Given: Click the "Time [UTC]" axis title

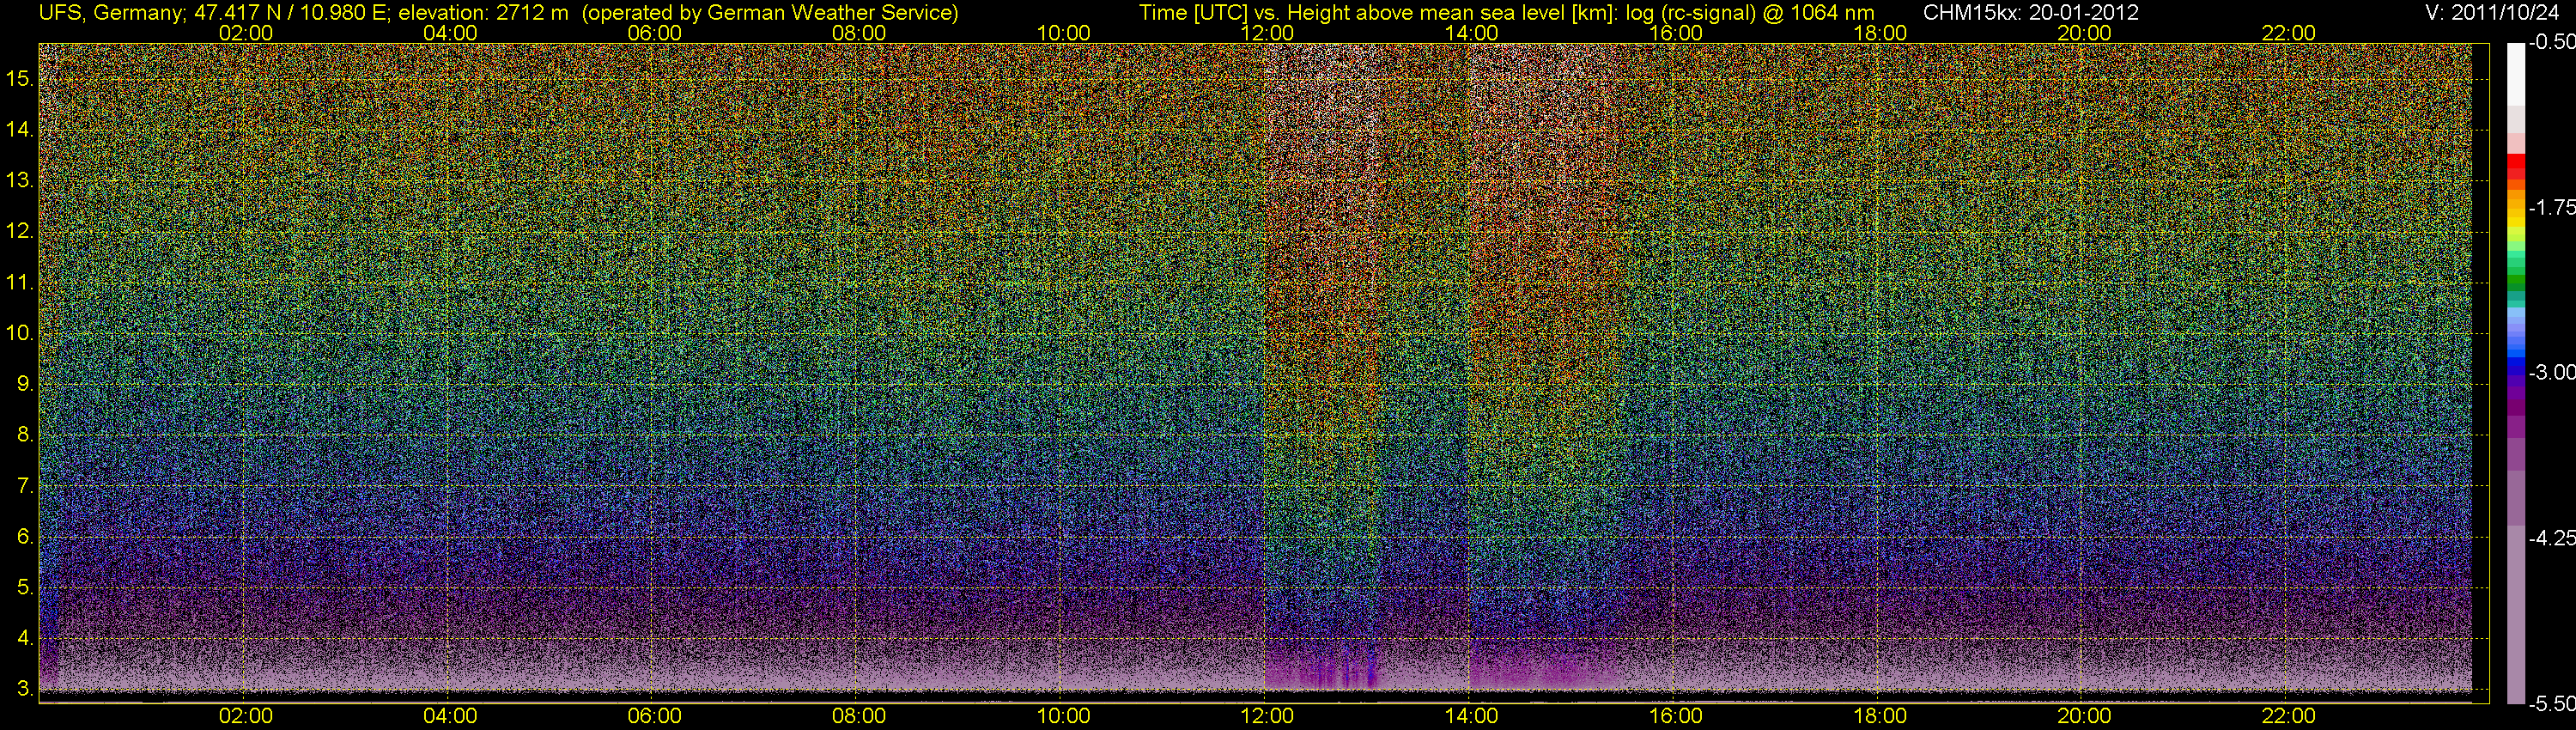Looking at the screenshot, I should point(1193,13).
